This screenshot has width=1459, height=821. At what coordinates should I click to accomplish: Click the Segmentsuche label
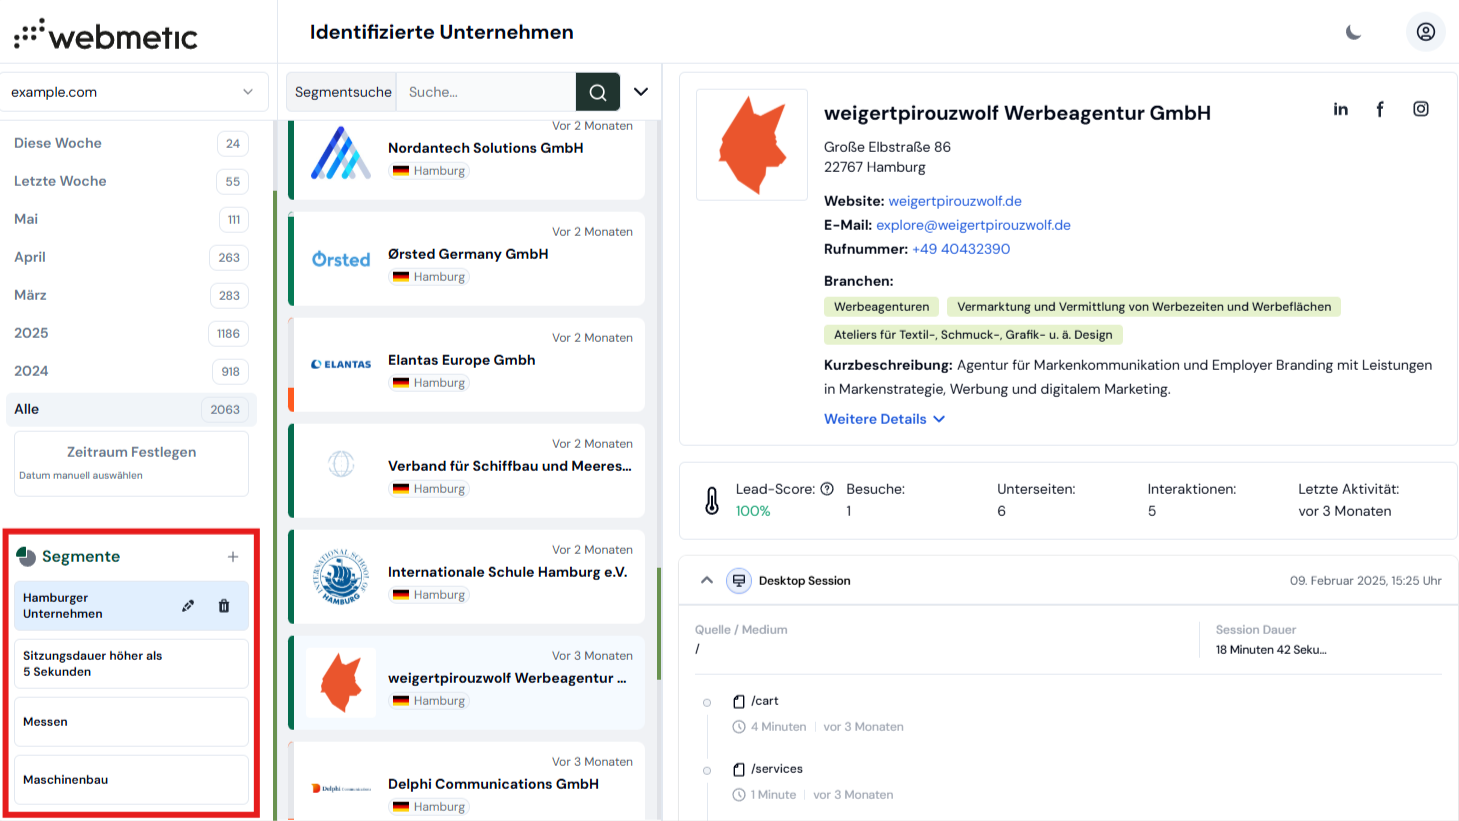pos(343,92)
